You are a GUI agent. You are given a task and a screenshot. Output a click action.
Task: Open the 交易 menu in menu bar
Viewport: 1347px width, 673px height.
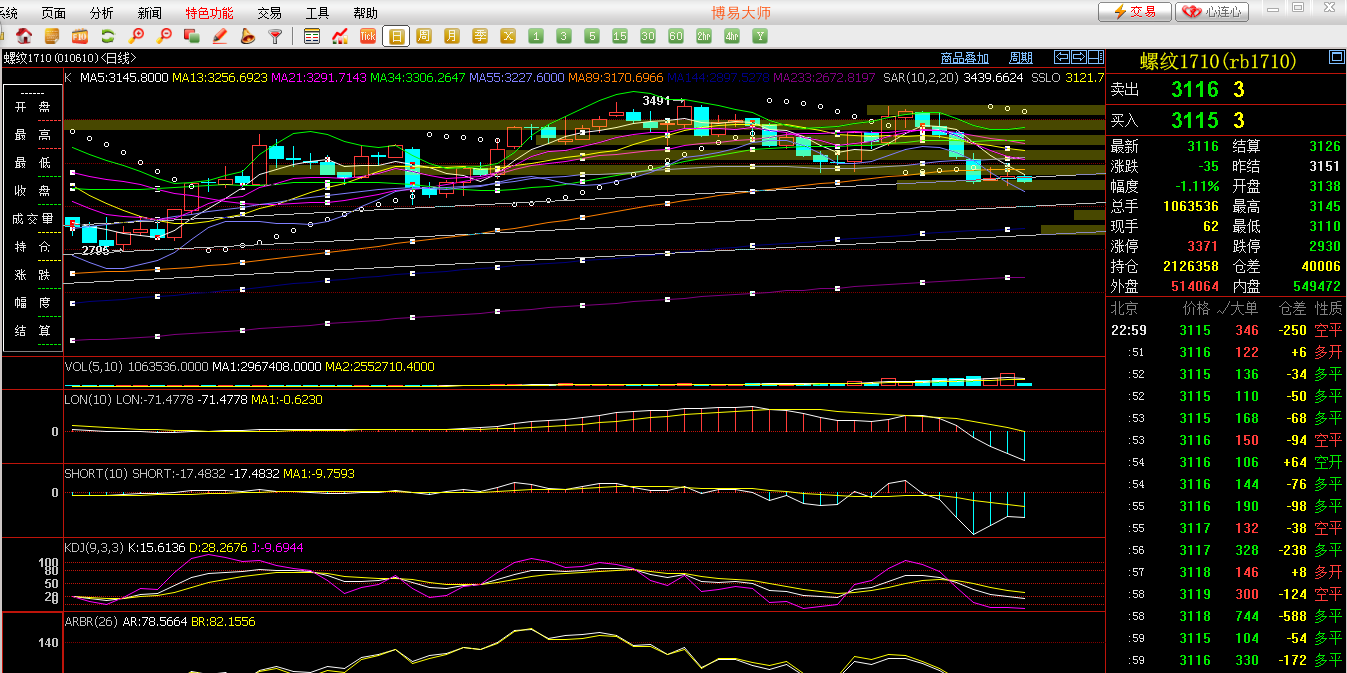(270, 13)
